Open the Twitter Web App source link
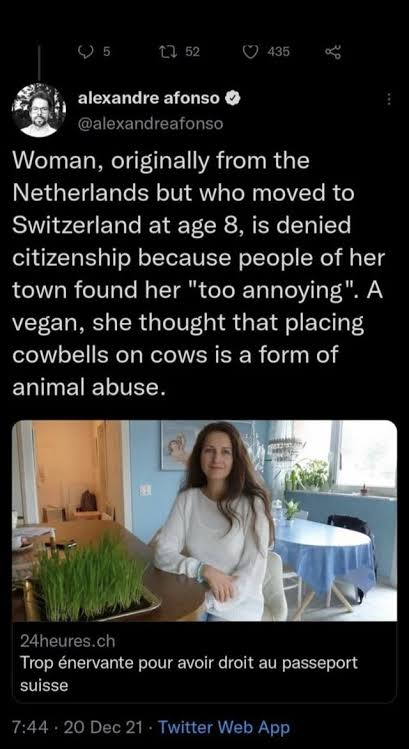409x749 pixels. click(224, 728)
